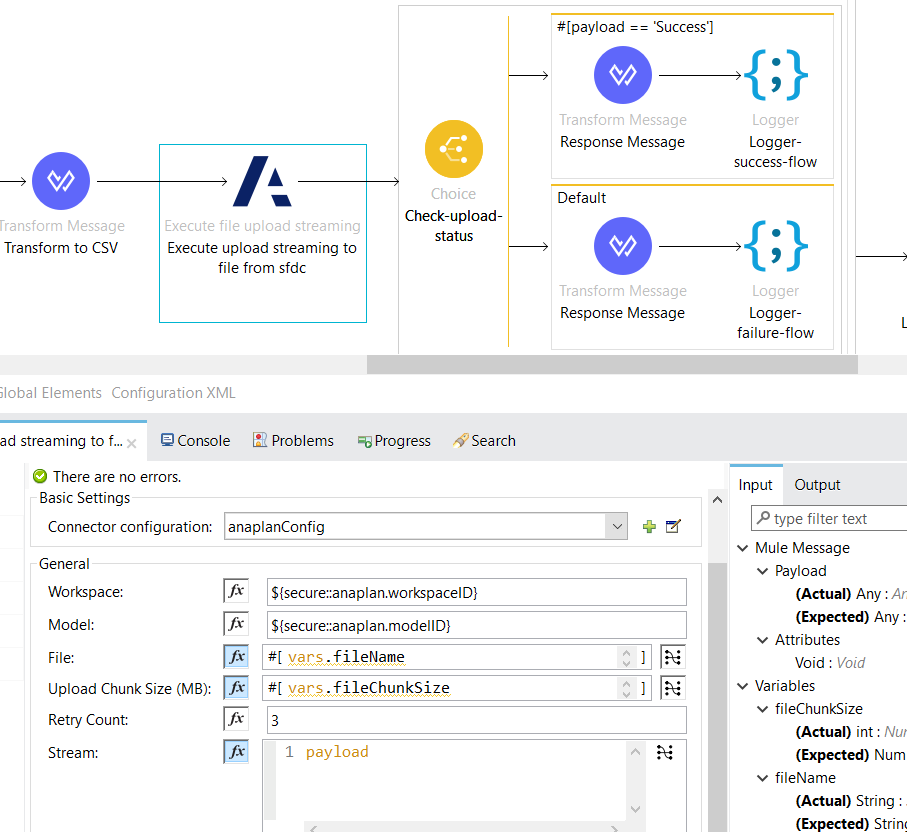Toggle fx expression mode for Stream

point(236,752)
